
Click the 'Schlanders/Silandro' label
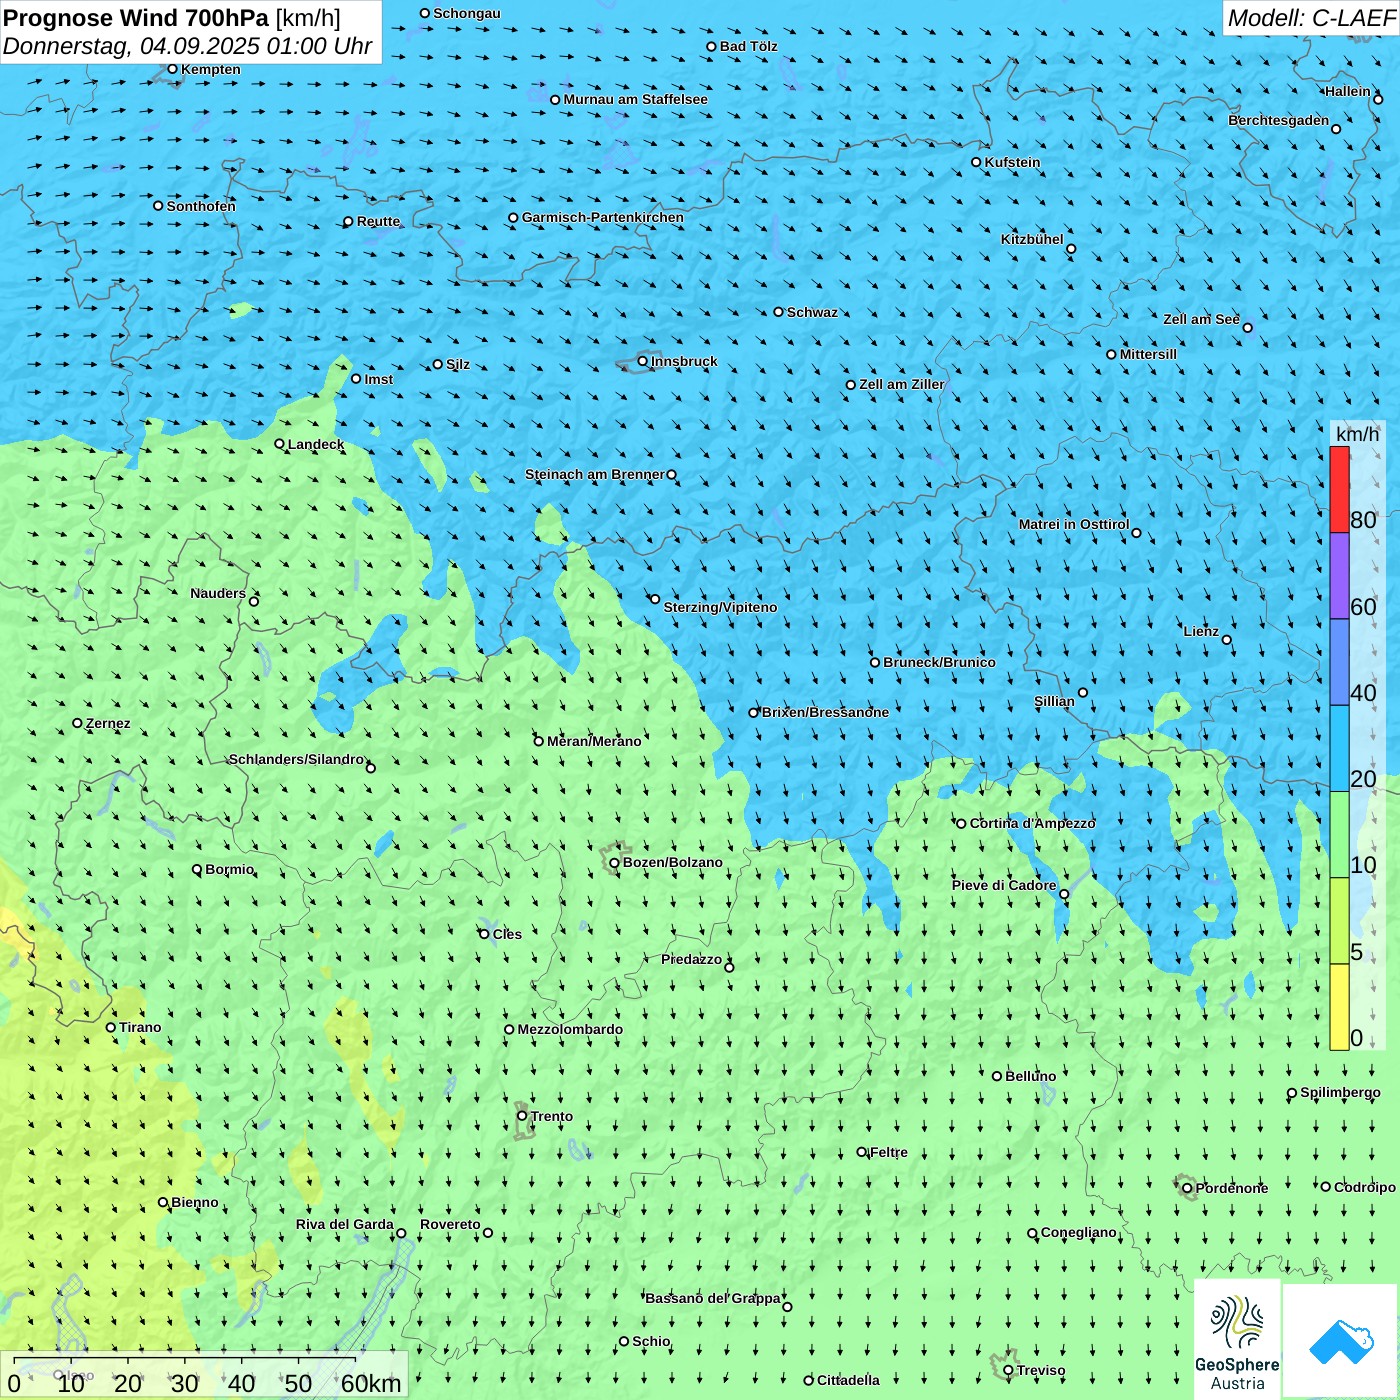tap(296, 759)
